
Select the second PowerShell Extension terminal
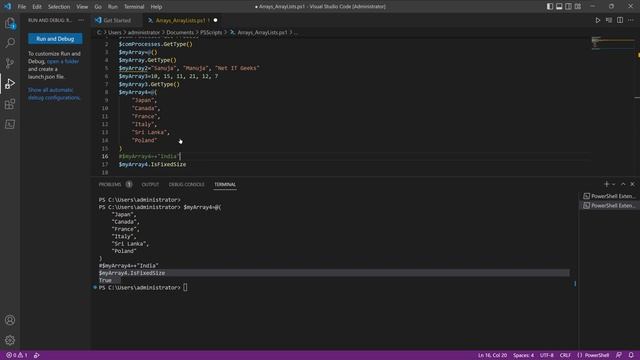(609, 206)
